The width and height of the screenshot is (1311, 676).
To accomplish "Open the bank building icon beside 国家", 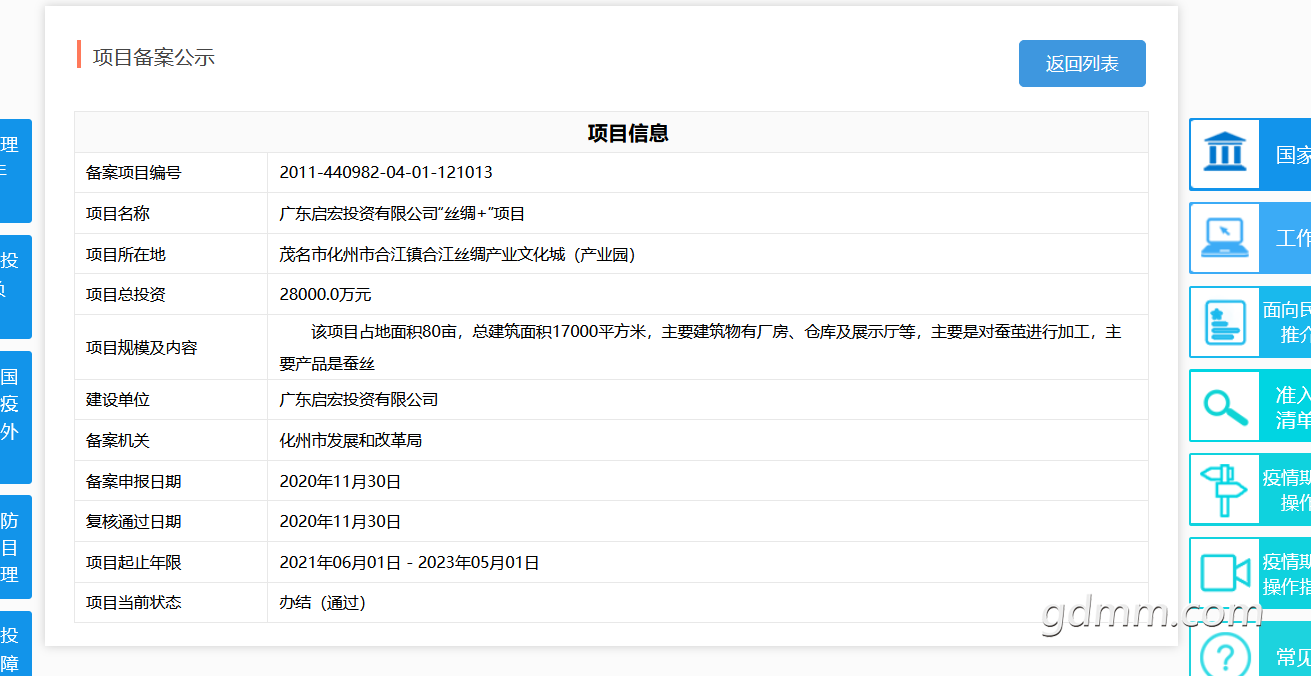I will tap(1224, 154).
